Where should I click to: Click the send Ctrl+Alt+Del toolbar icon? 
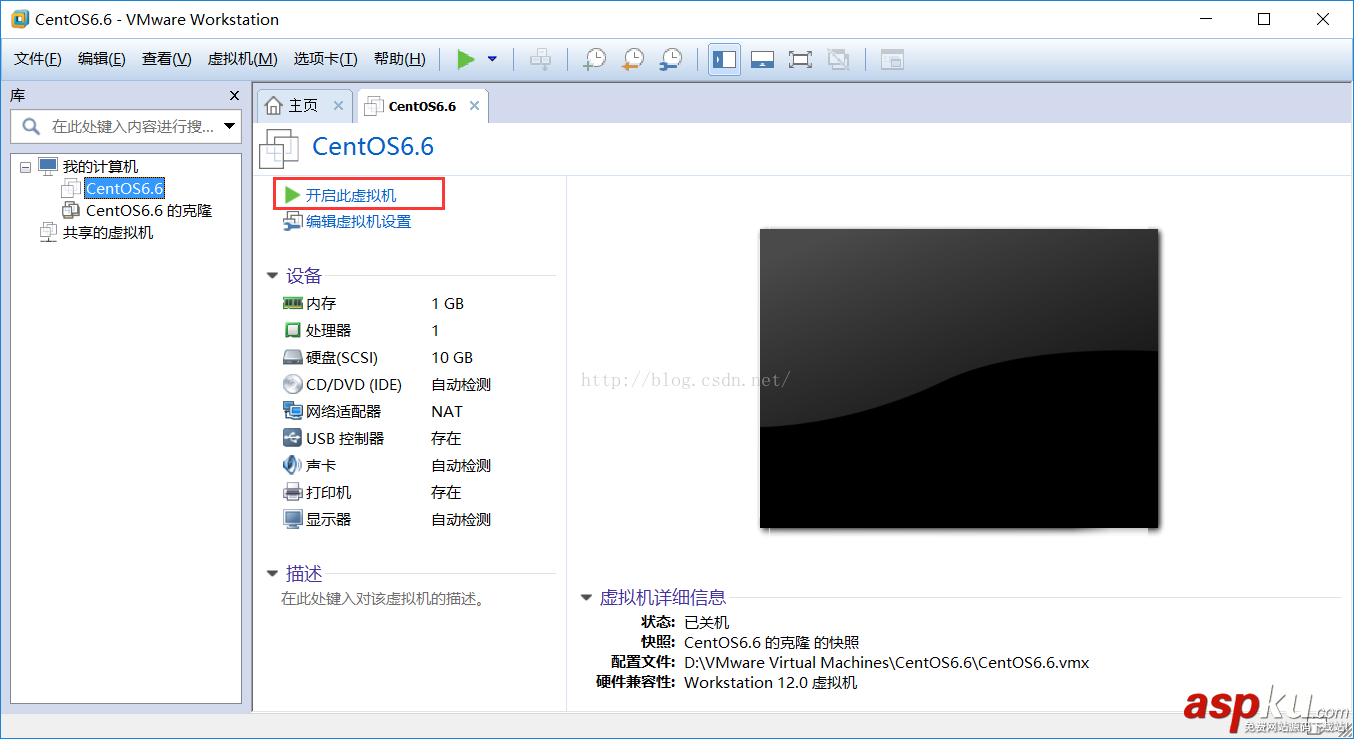point(540,60)
